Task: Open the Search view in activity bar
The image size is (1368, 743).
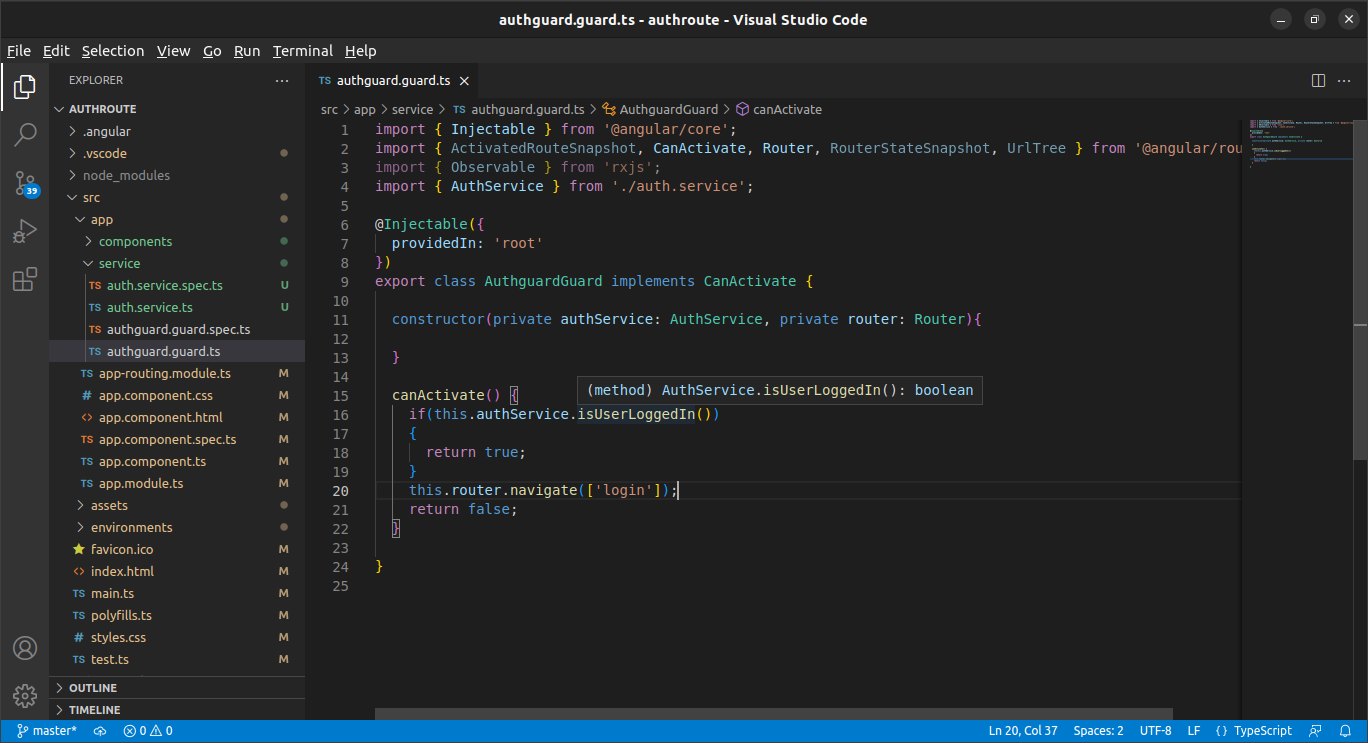Action: [25, 135]
